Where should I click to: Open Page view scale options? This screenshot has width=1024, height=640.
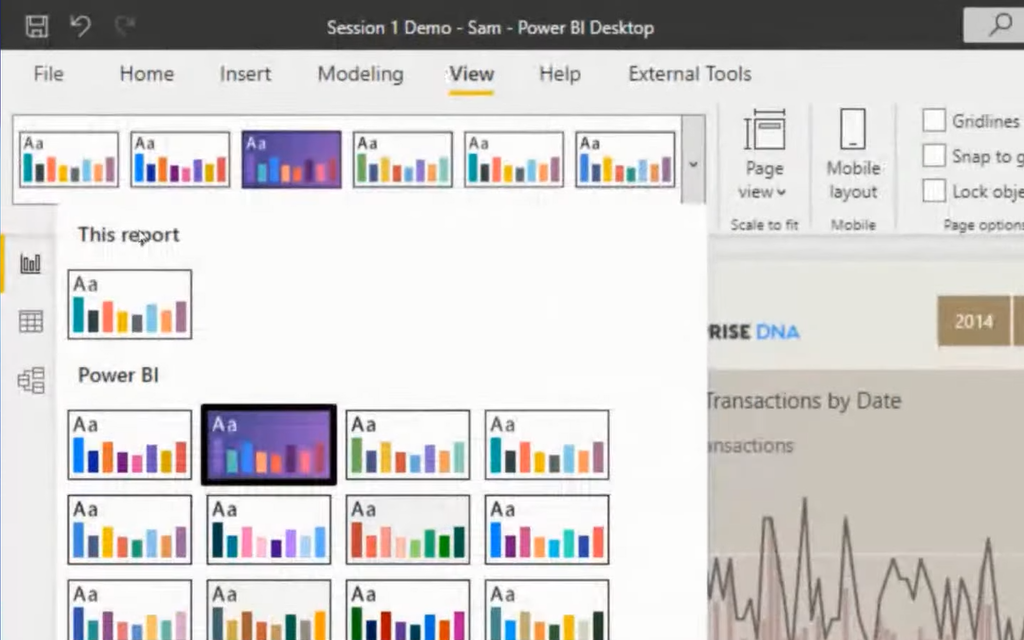click(x=763, y=154)
